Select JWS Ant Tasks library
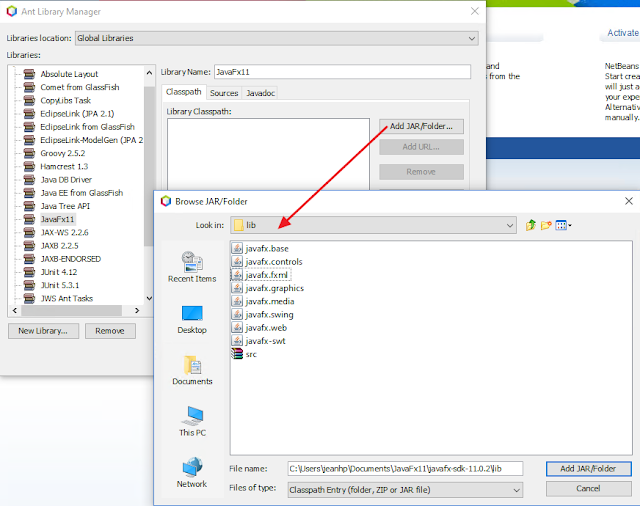Viewport: 640px width, 506px height. [x=67, y=298]
